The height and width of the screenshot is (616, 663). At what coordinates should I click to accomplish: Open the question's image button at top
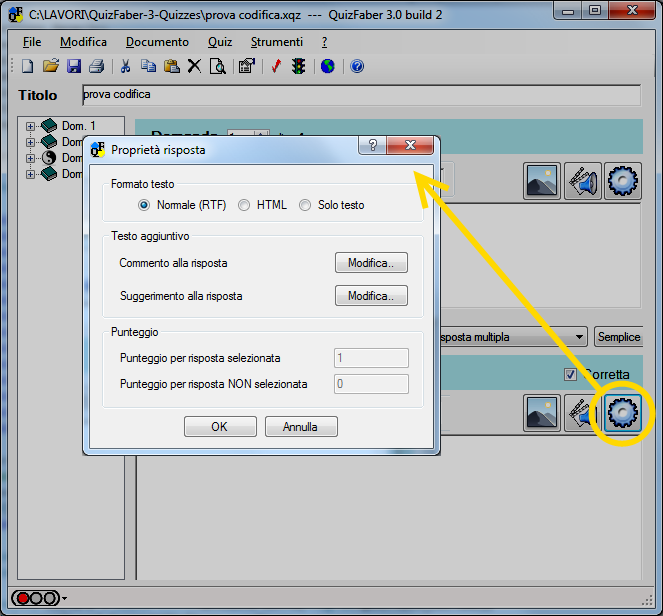tap(542, 181)
